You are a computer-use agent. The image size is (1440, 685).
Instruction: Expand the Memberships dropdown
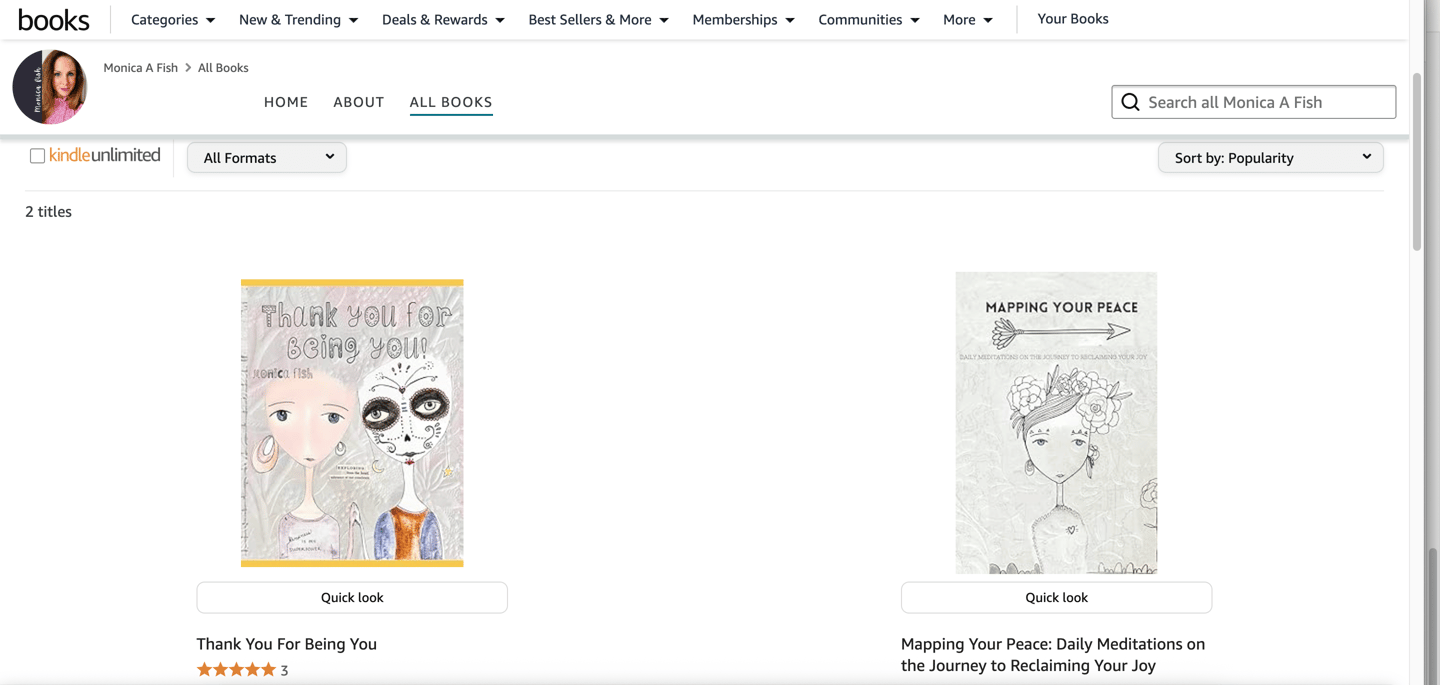coord(743,20)
